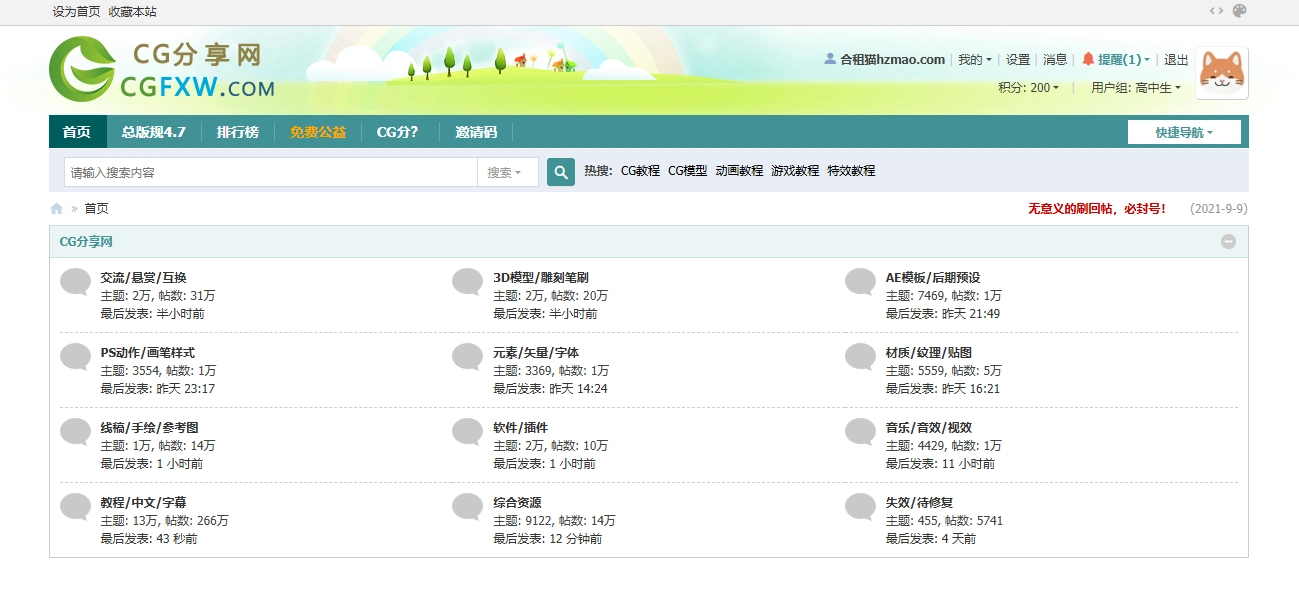Expand the 提醒(1) notifications dropdown
This screenshot has height=600, width=1299.
tap(1117, 60)
